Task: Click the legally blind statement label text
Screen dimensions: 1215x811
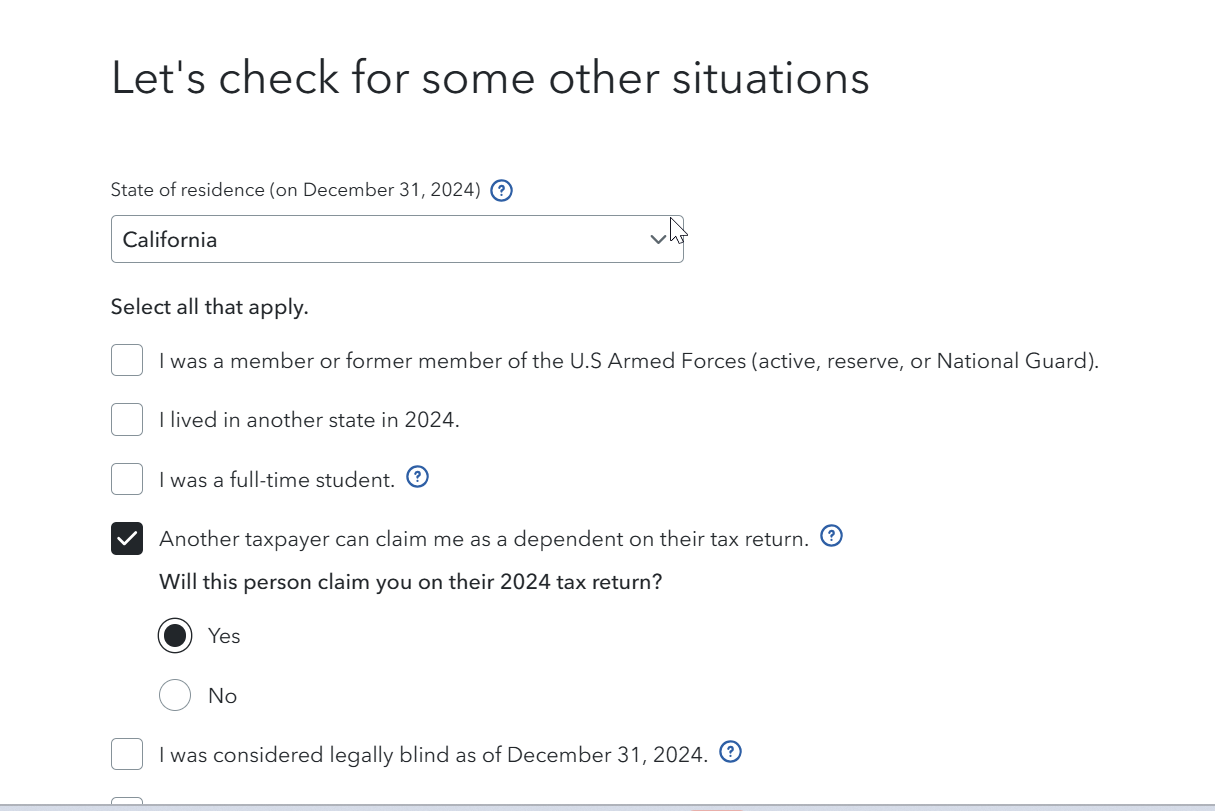Action: tap(433, 755)
